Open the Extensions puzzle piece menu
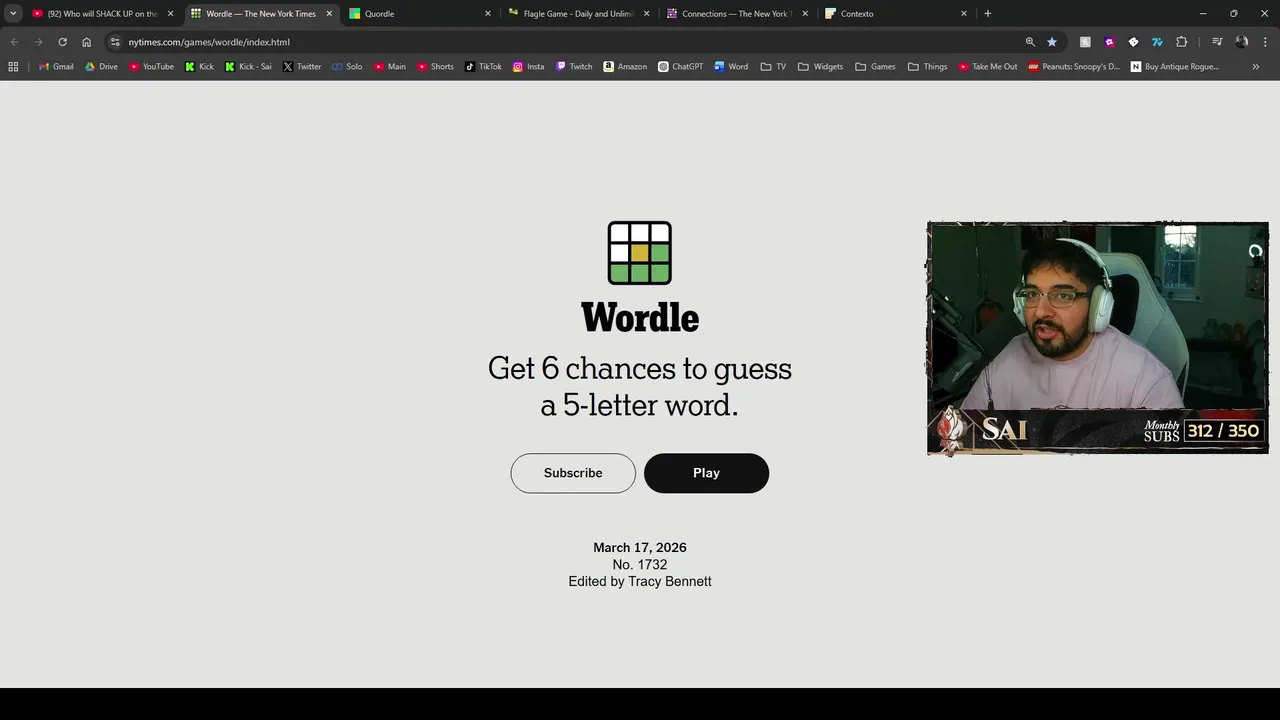 point(1181,42)
